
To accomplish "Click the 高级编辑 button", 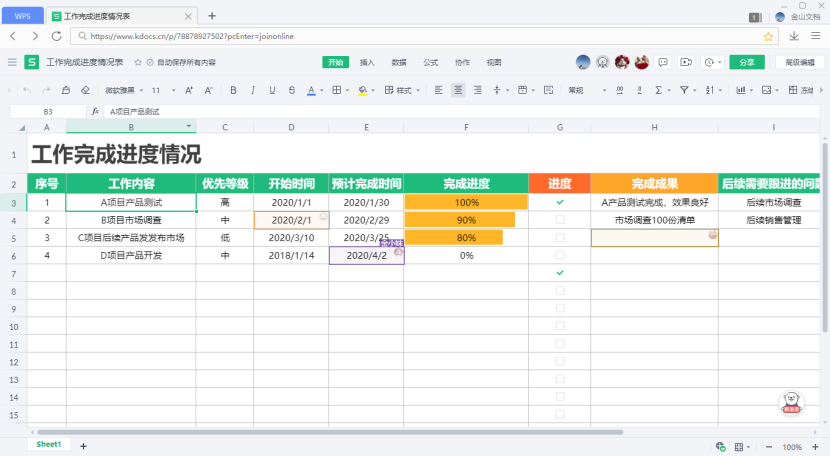I will click(x=800, y=62).
